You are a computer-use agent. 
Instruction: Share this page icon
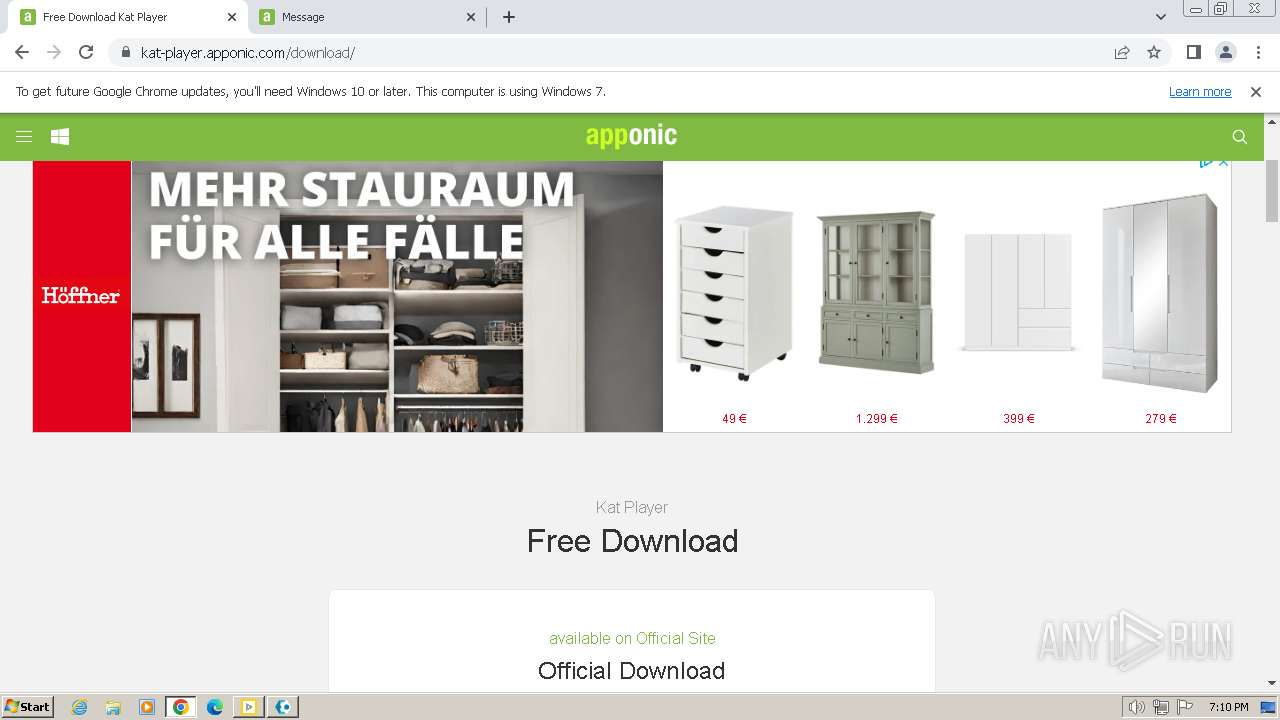(1122, 52)
